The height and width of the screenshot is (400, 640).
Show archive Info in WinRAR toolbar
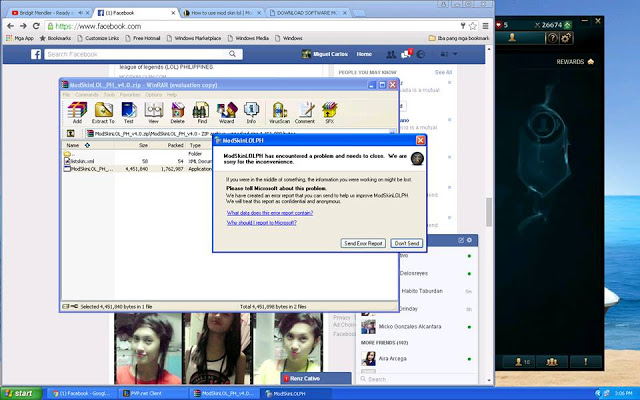(x=251, y=113)
